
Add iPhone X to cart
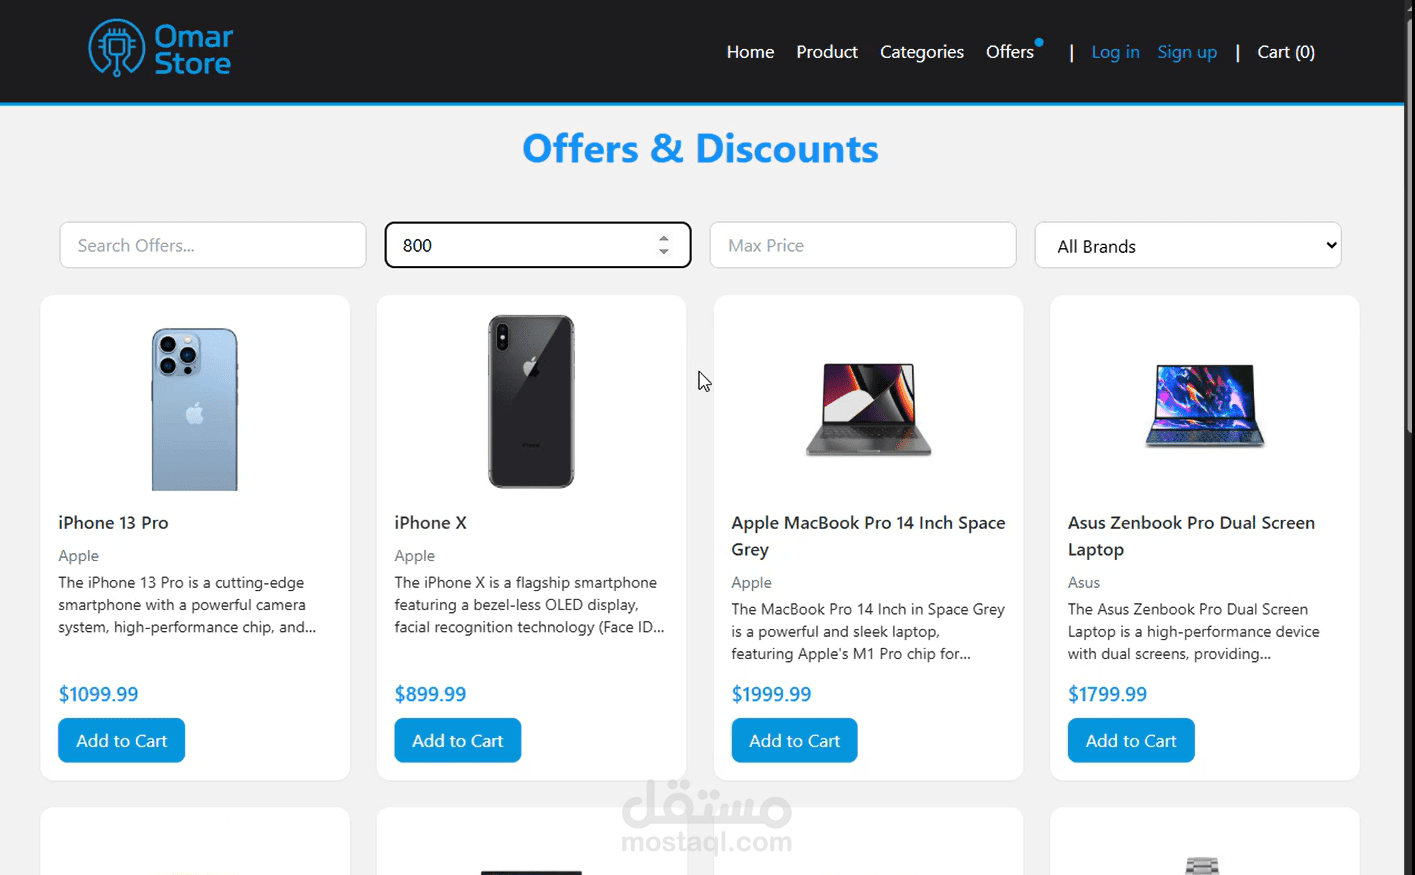[457, 740]
